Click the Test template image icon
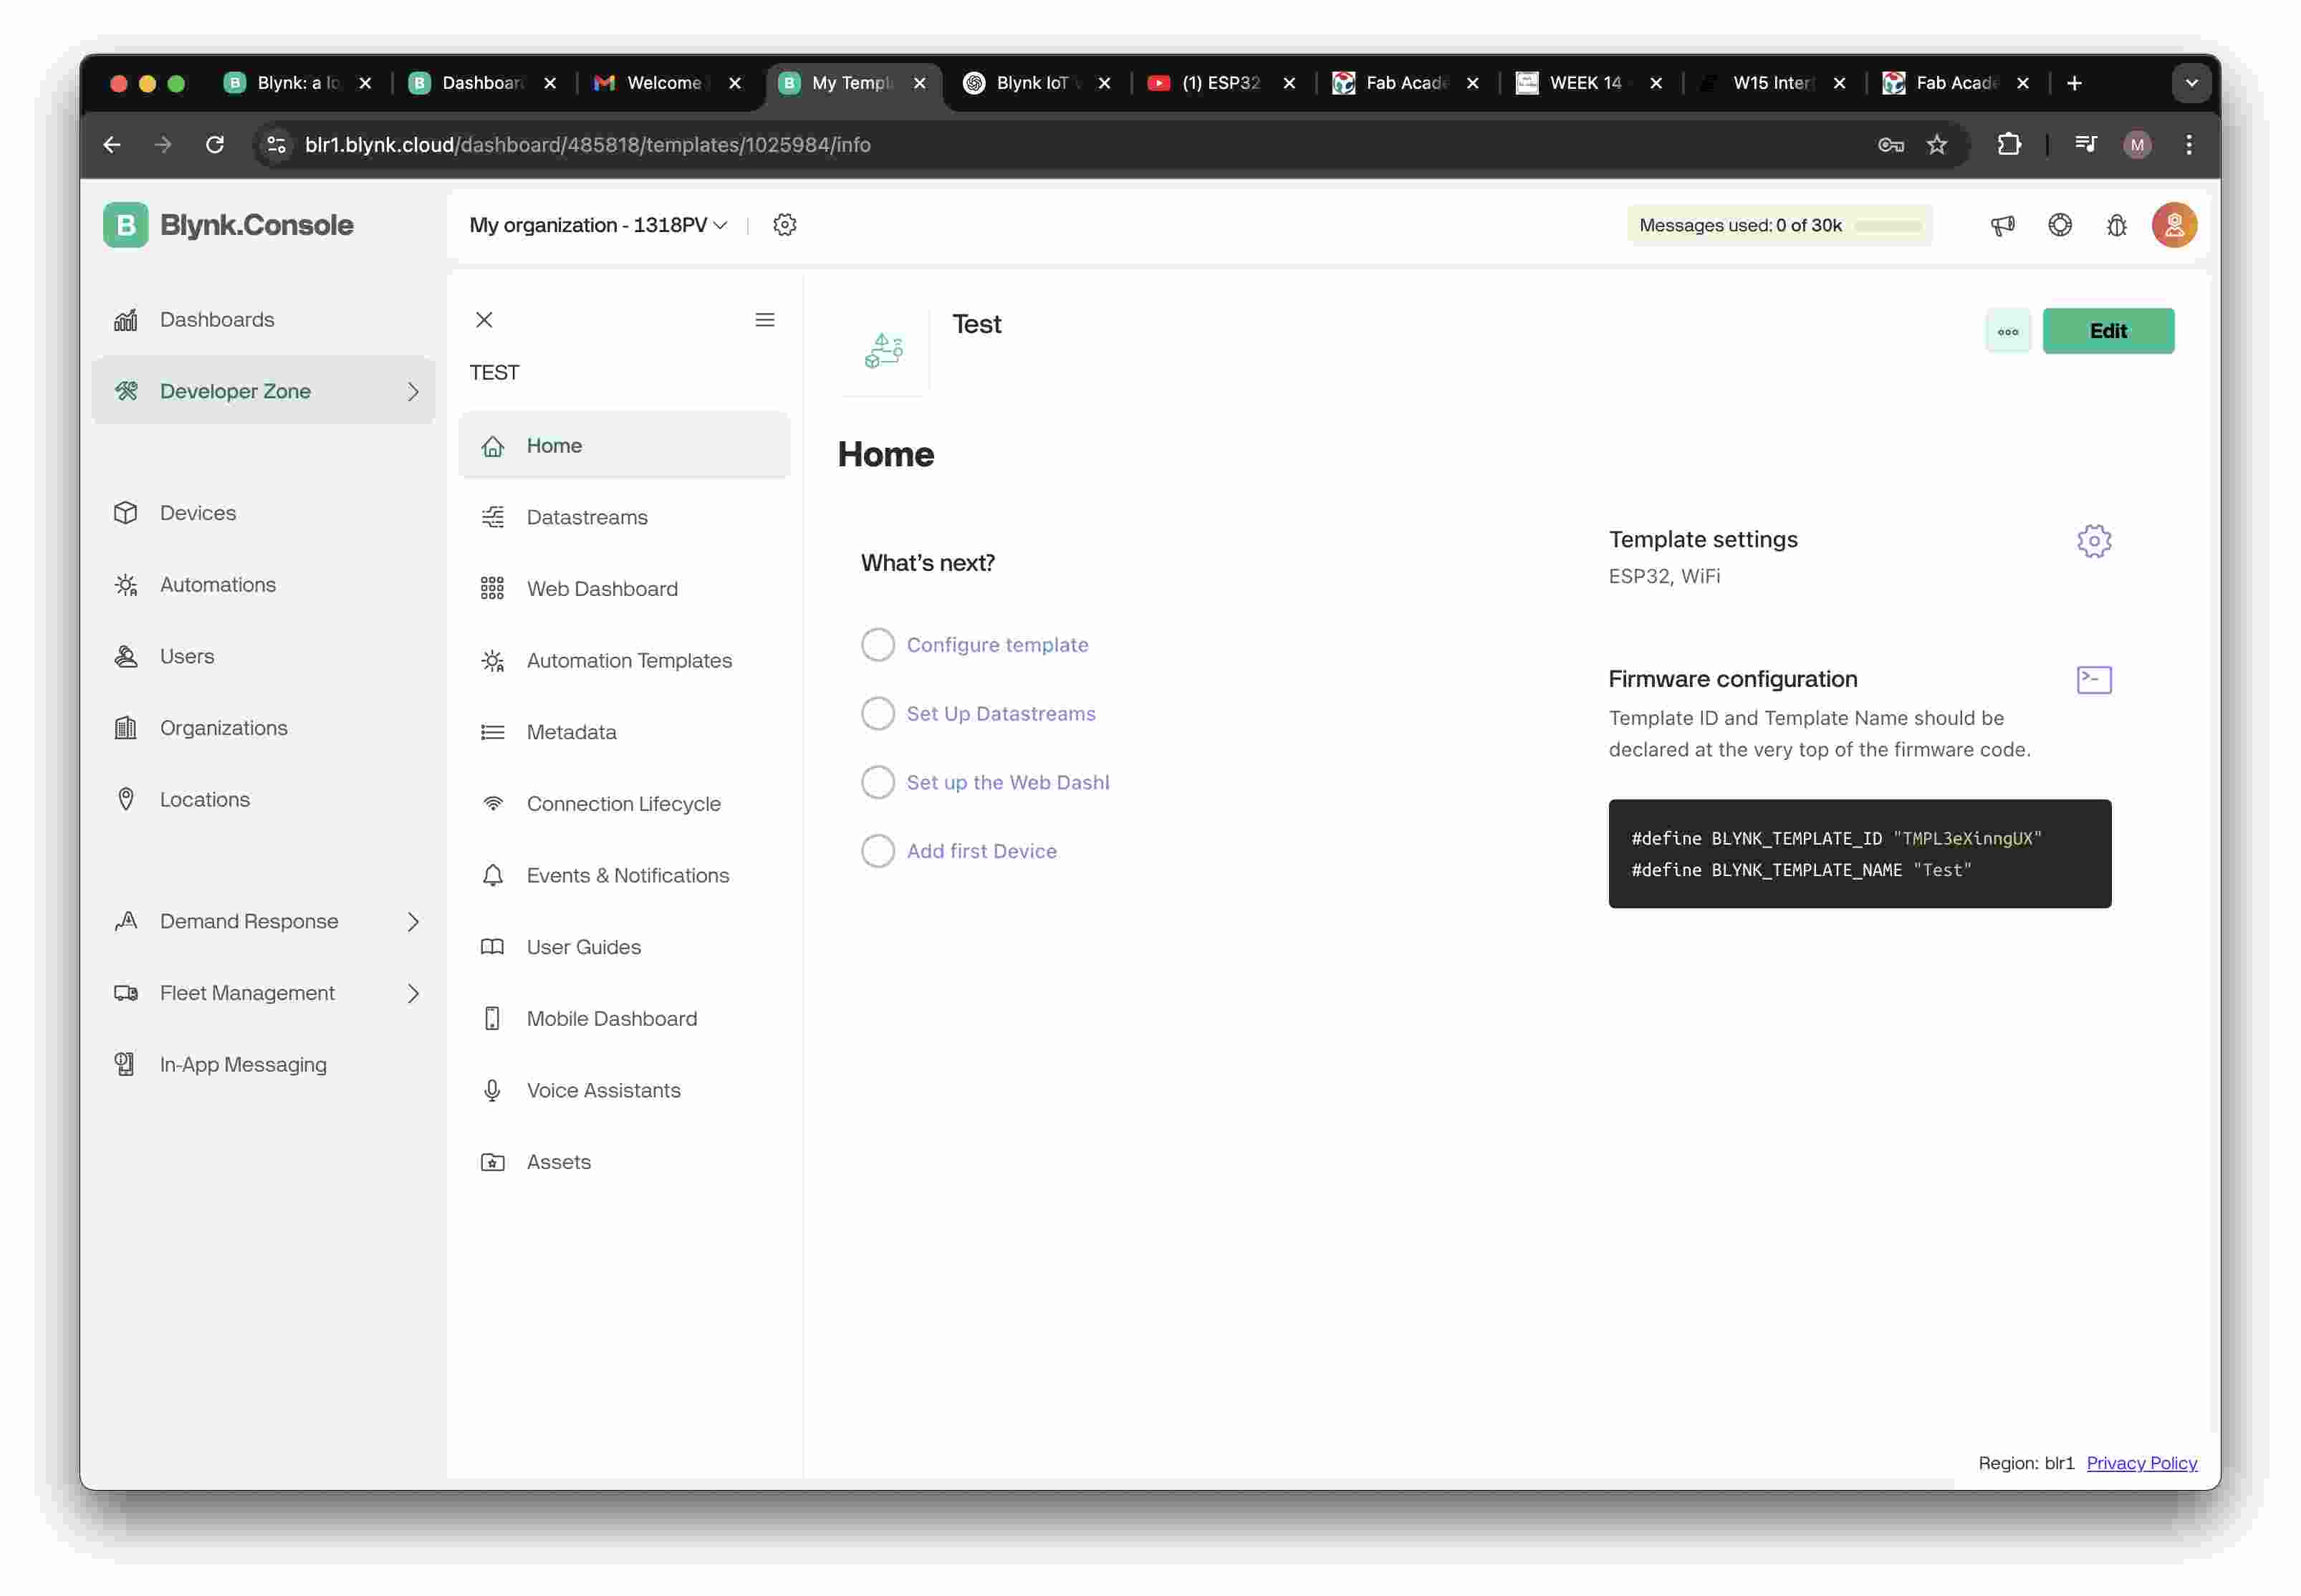Image resolution: width=2301 pixels, height=1596 pixels. coord(884,351)
